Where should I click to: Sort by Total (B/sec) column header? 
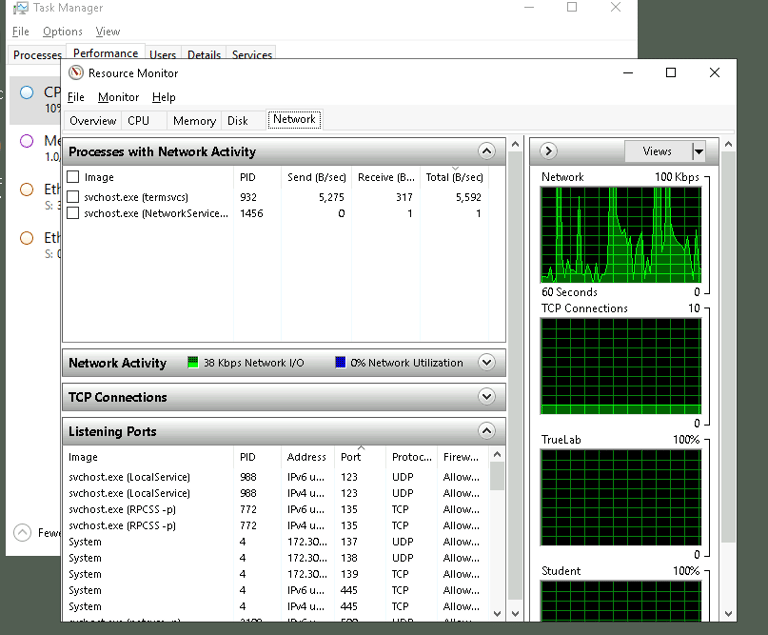pyautogui.click(x=455, y=177)
